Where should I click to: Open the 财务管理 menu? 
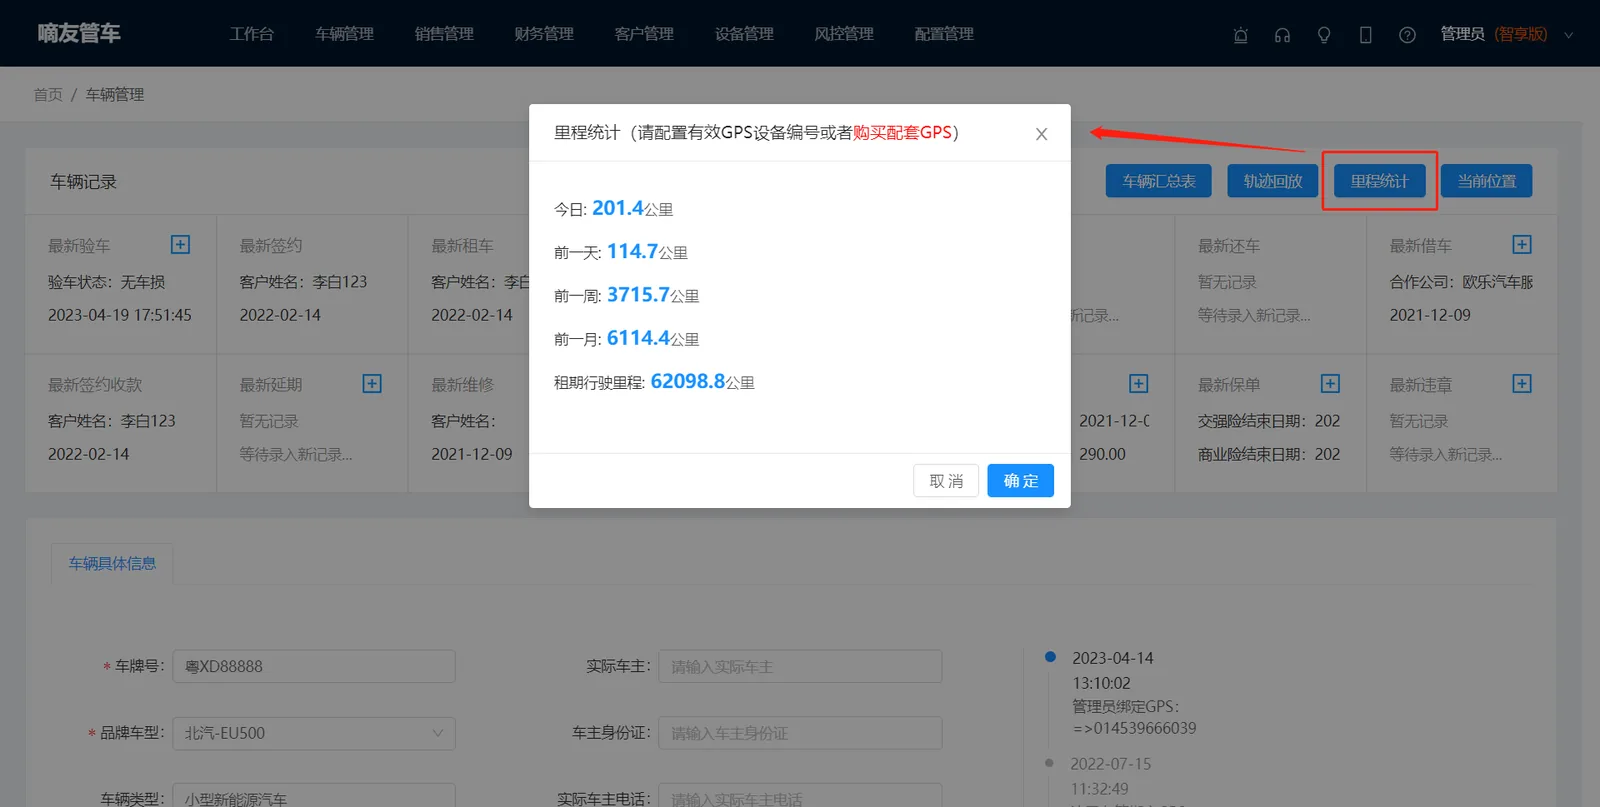tap(544, 34)
